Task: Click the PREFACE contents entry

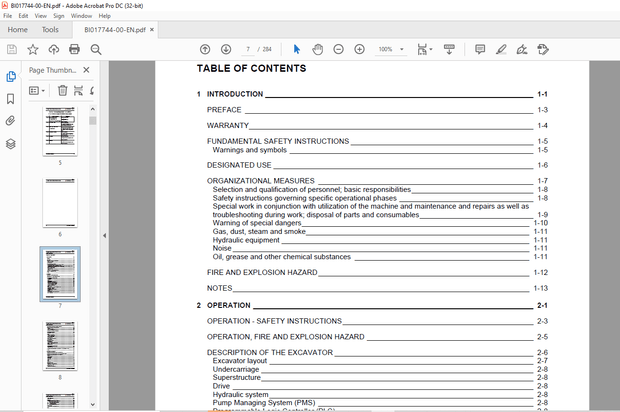Action: tap(377, 110)
